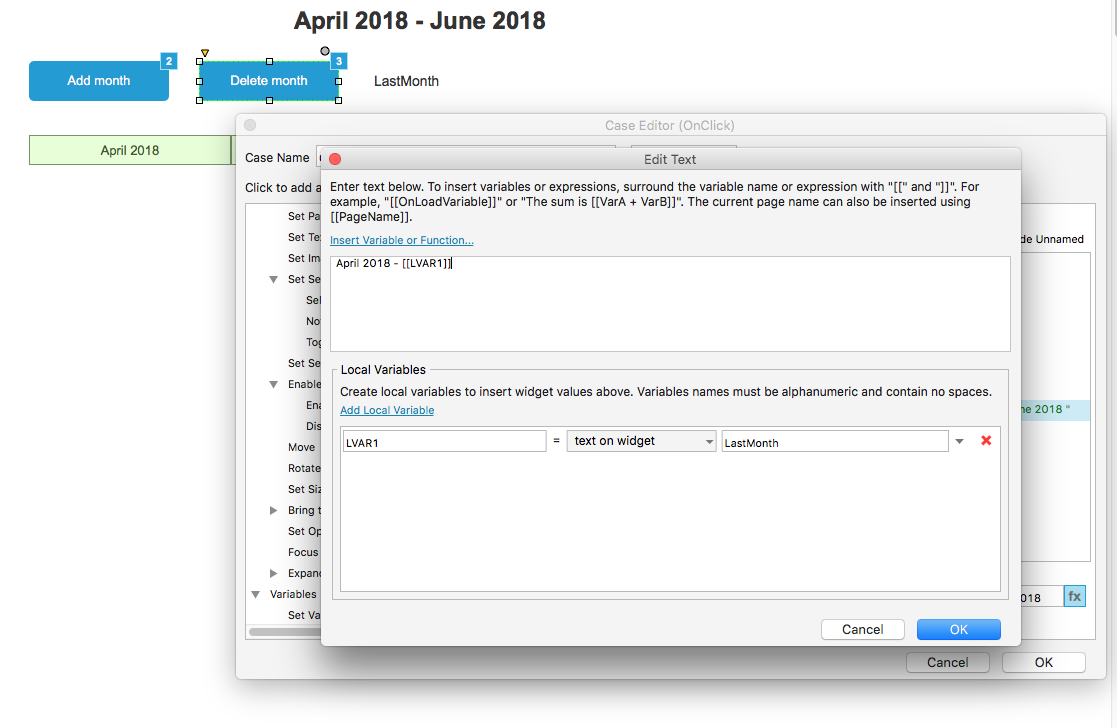This screenshot has width=1117, height=728.
Task: Click the 'Add Local Variable' link
Action: click(x=387, y=410)
